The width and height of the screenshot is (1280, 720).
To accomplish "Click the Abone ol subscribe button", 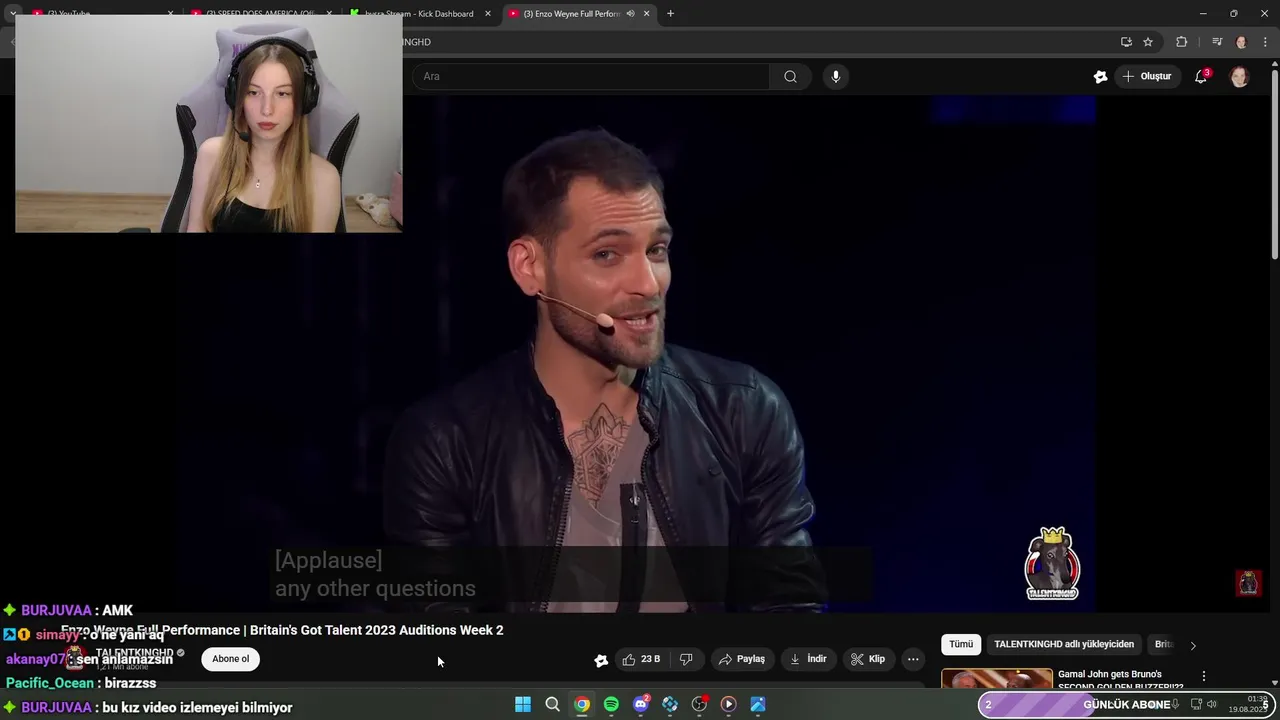I will coord(230,659).
